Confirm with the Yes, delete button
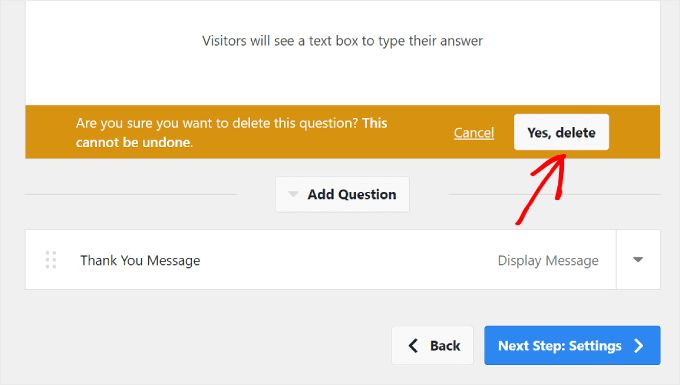 [x=561, y=132]
